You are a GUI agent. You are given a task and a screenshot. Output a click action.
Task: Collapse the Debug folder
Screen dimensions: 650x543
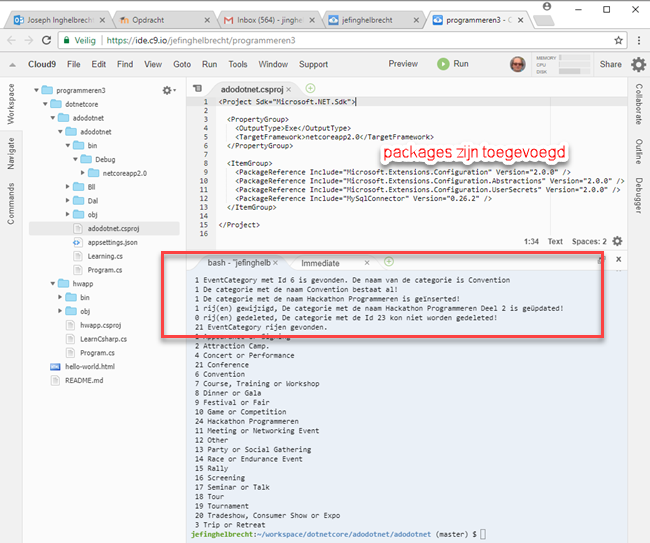click(75, 159)
